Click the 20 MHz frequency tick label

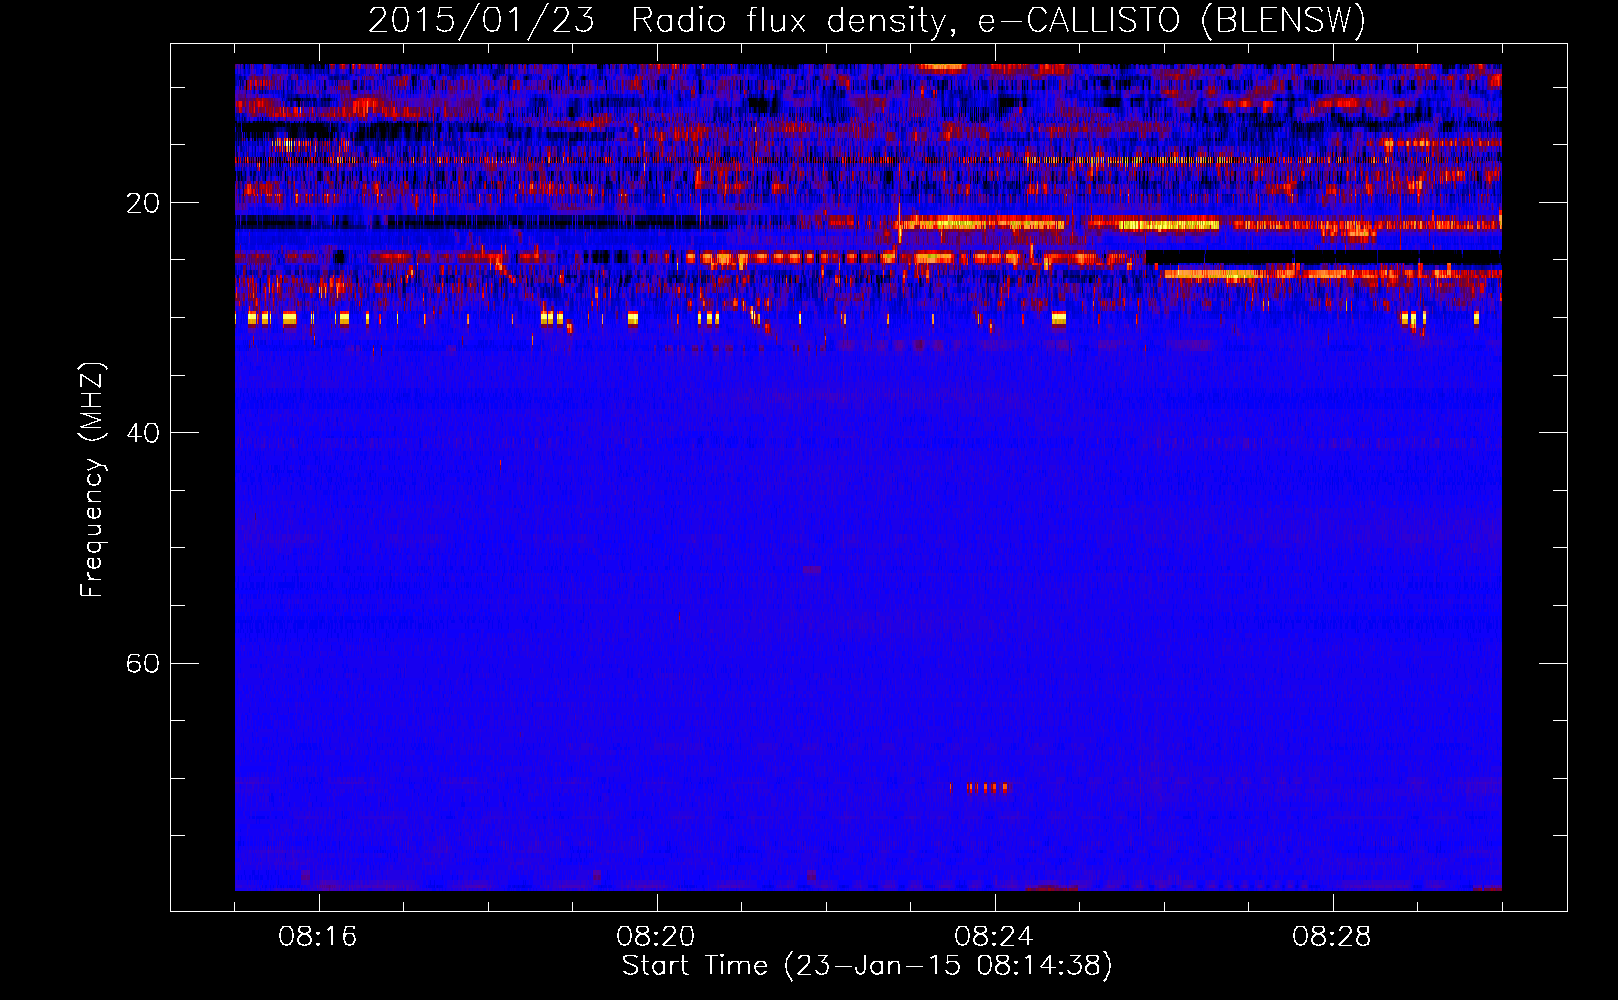[x=142, y=203]
